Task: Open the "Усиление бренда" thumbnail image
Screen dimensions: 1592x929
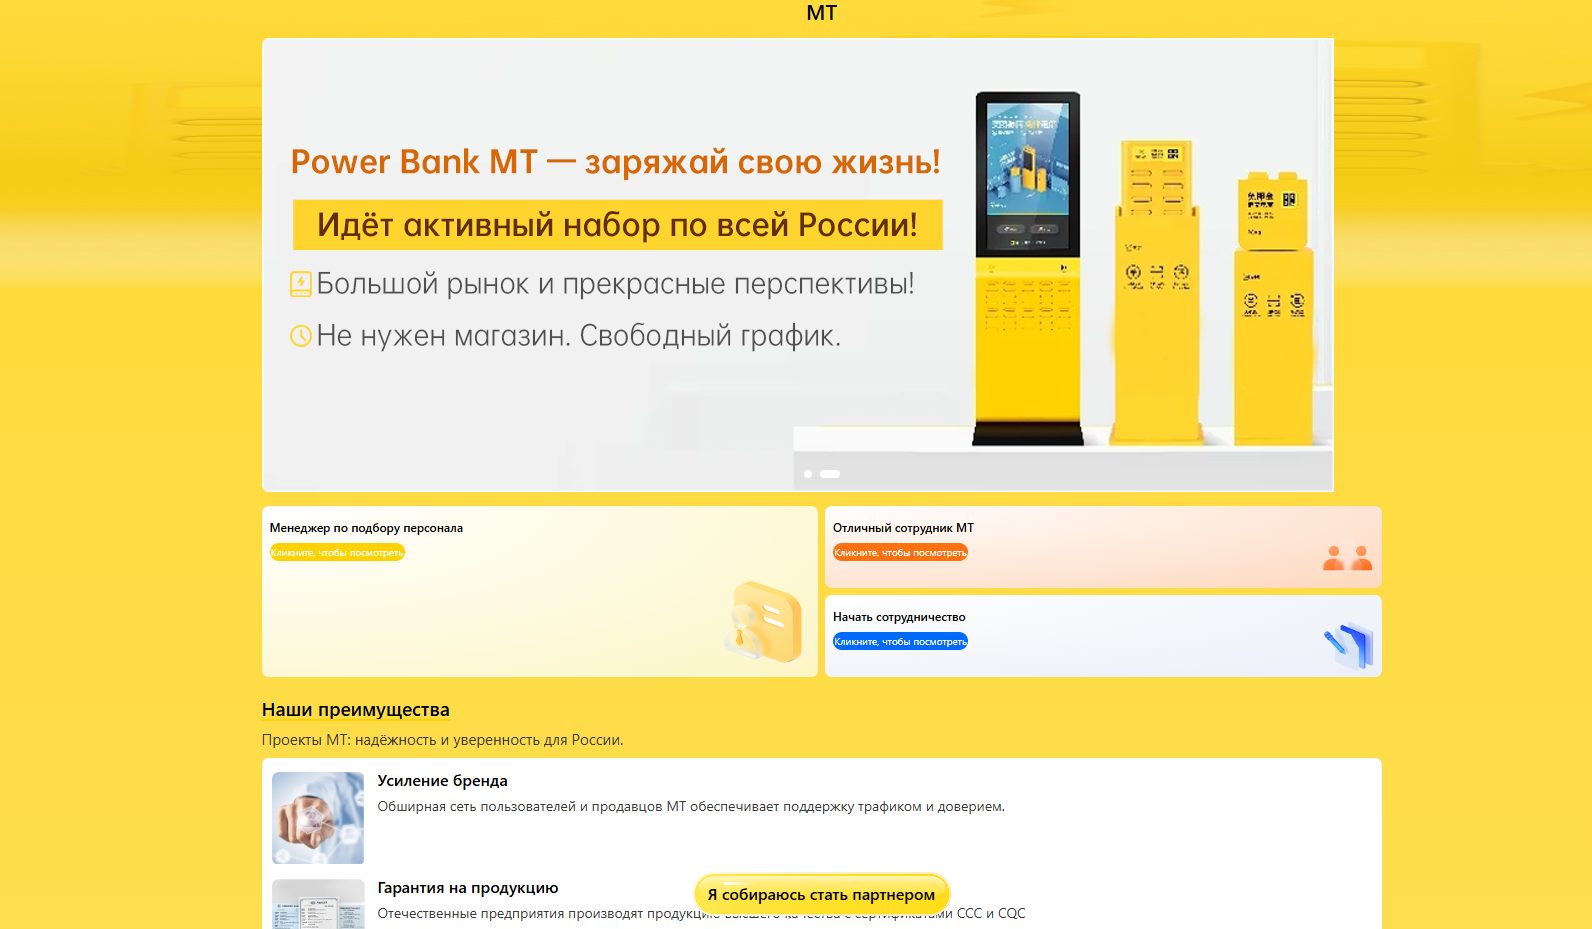Action: click(318, 818)
